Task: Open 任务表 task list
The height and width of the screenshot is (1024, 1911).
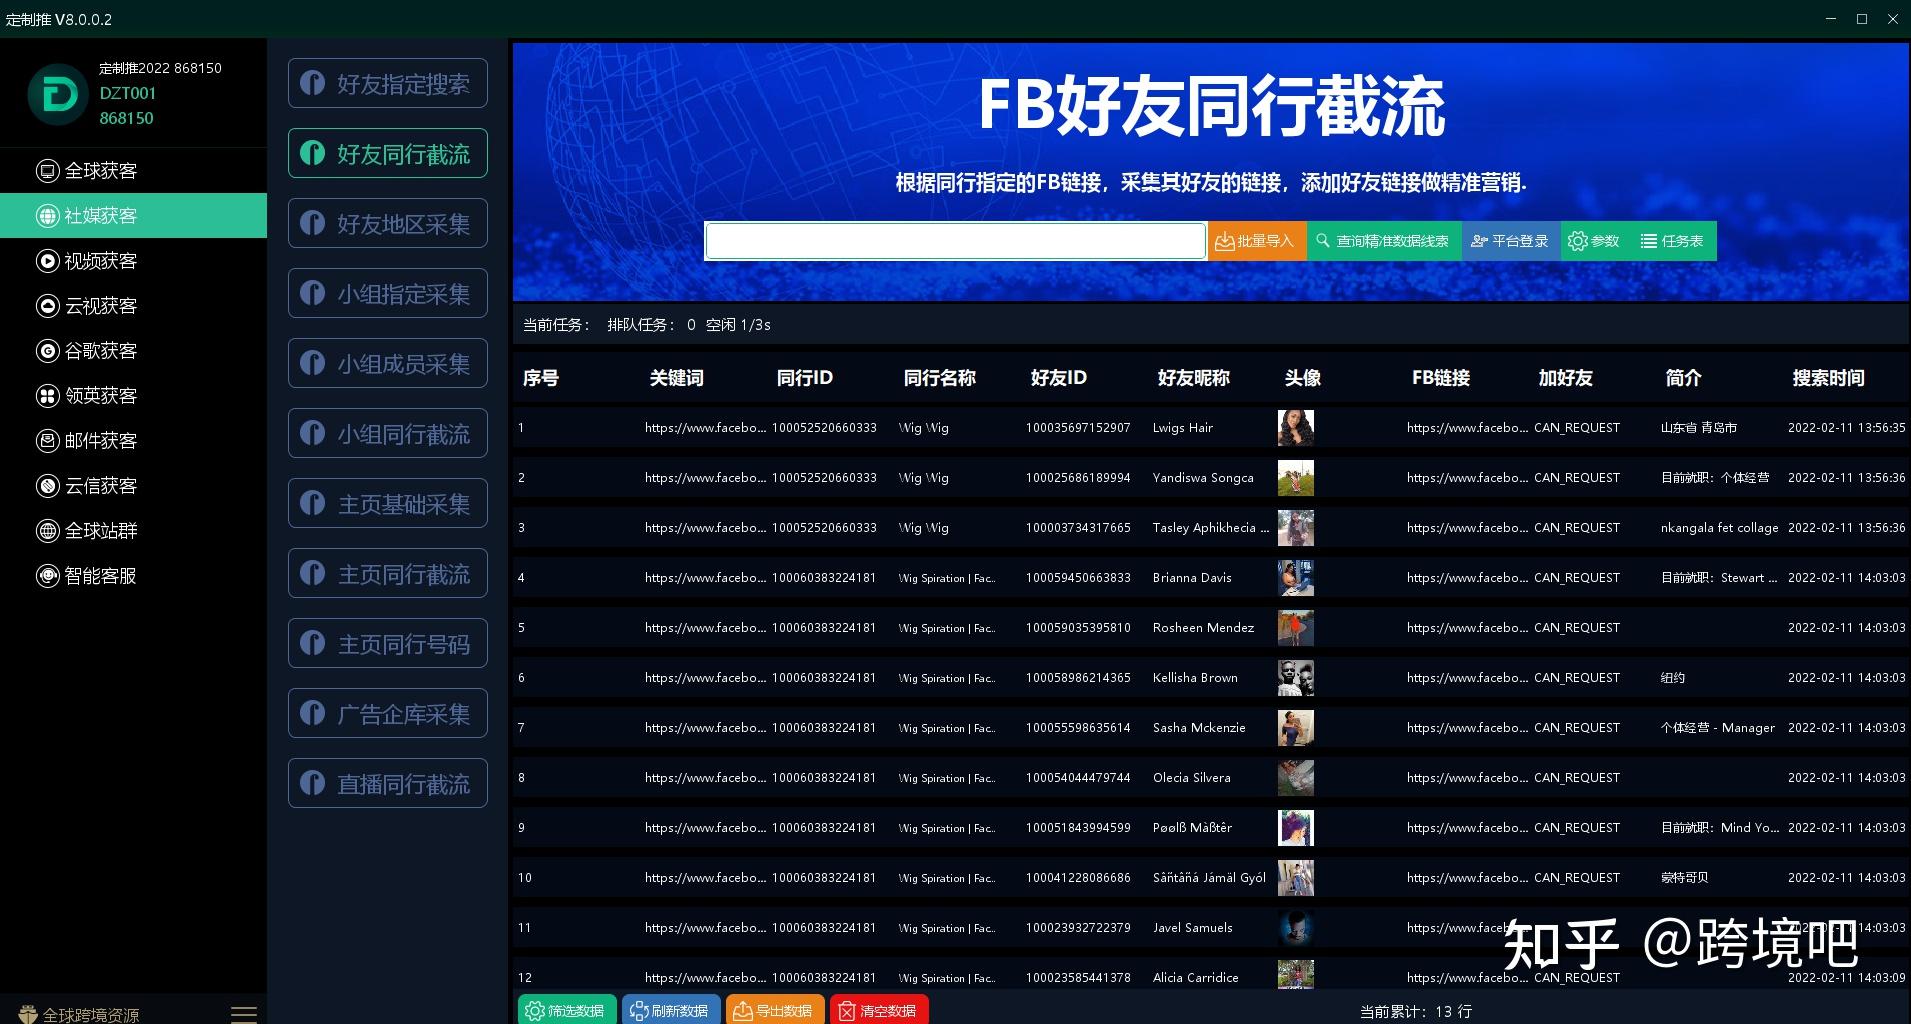Action: [1672, 241]
